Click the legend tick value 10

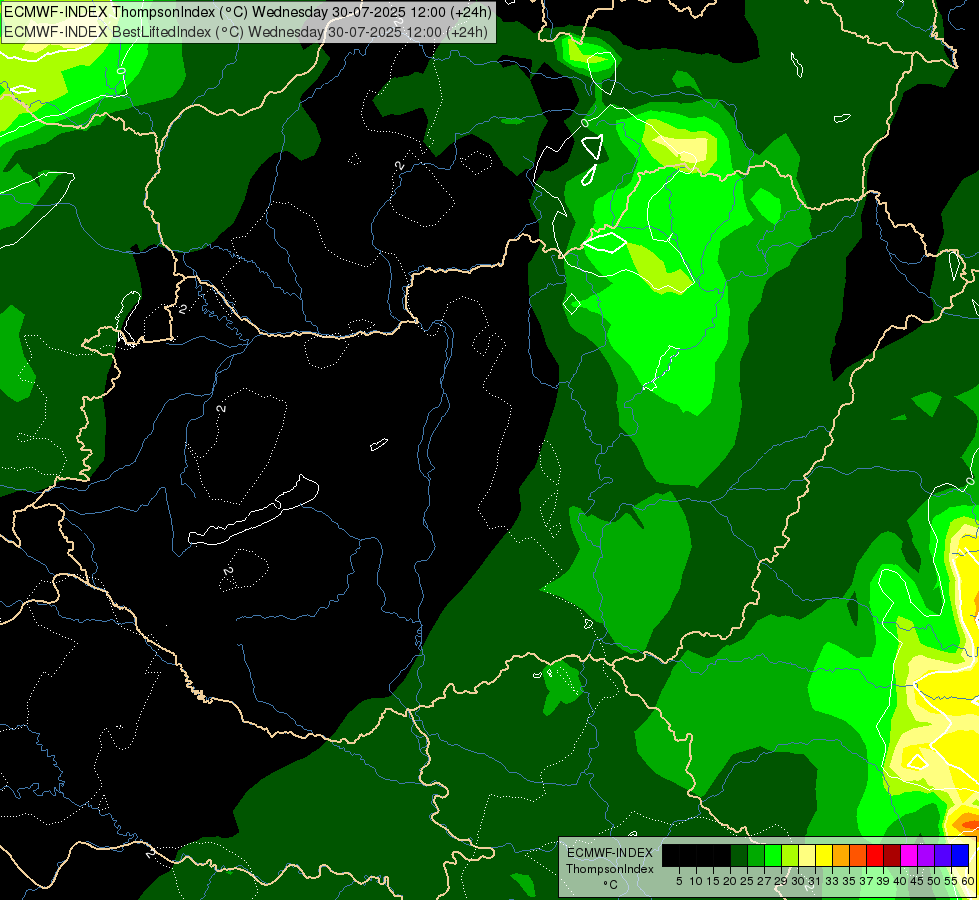[696, 881]
